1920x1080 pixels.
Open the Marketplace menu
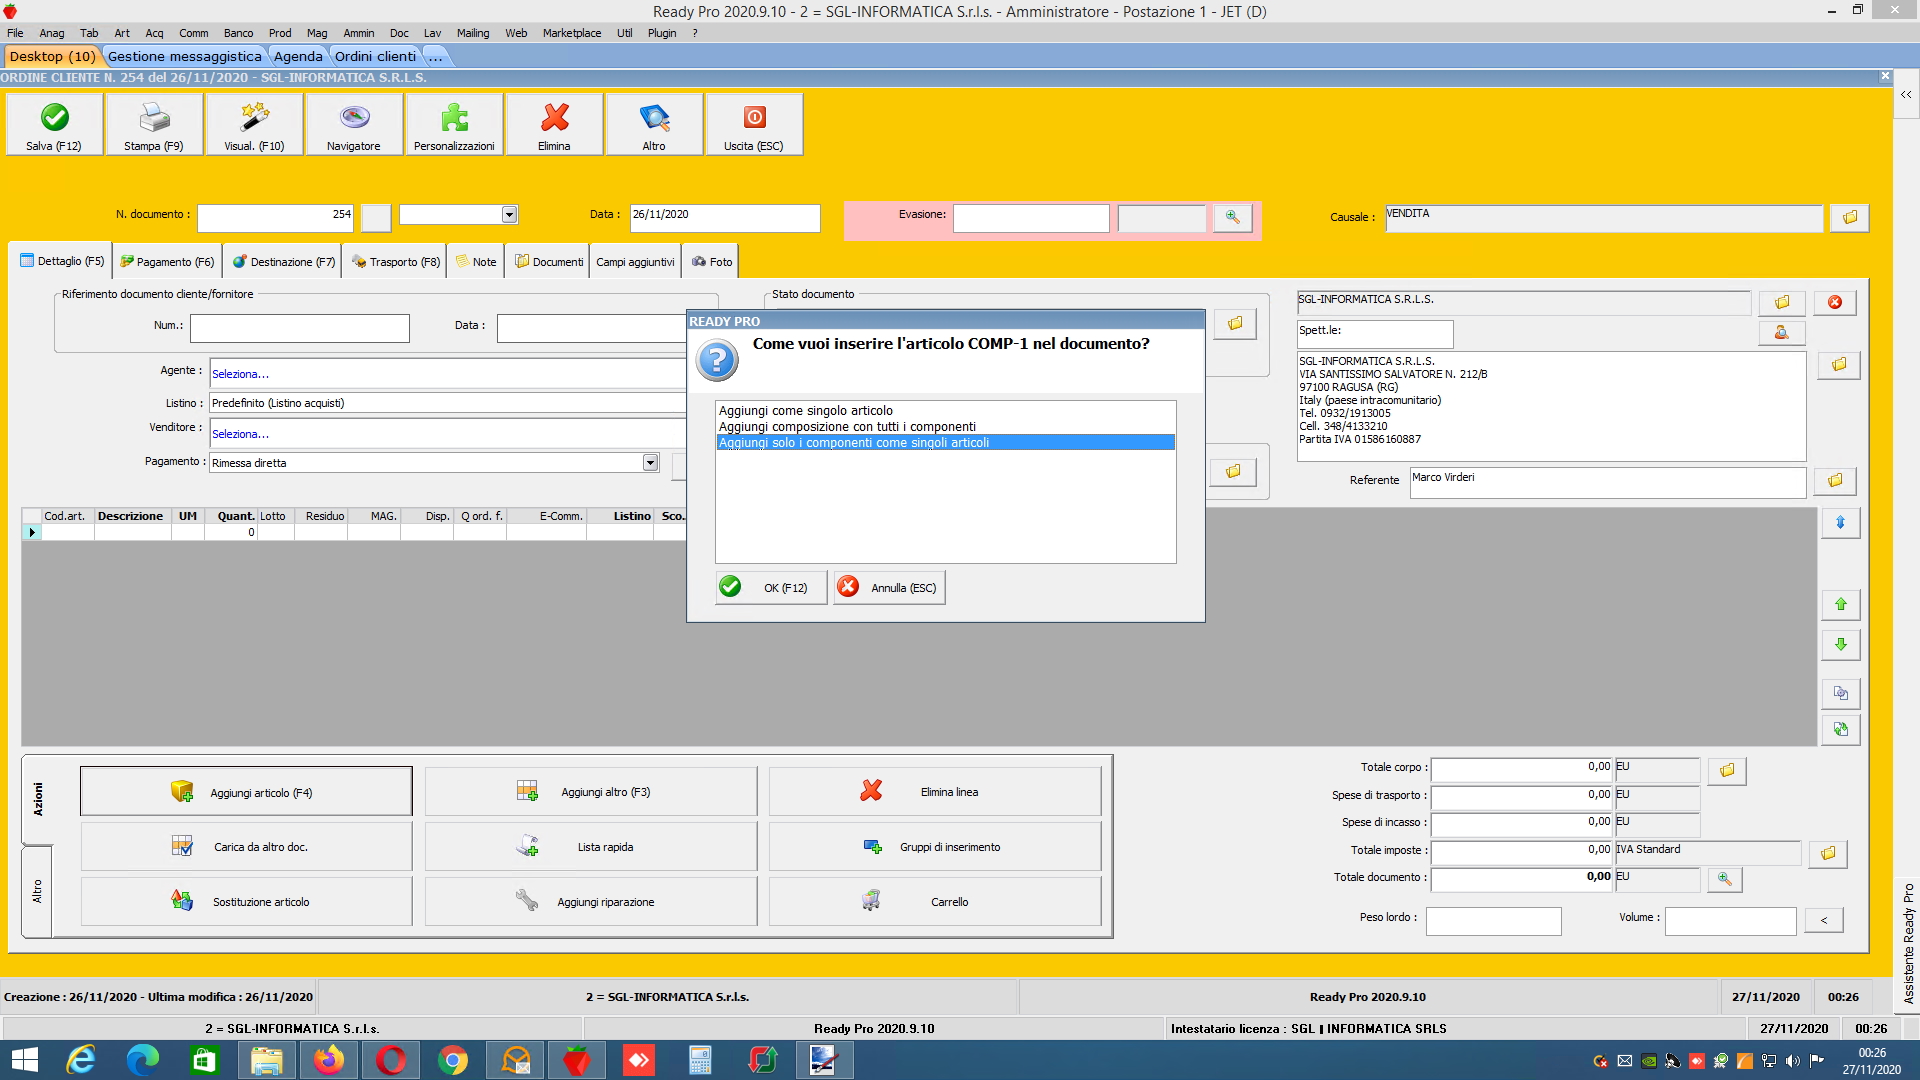pyautogui.click(x=572, y=33)
